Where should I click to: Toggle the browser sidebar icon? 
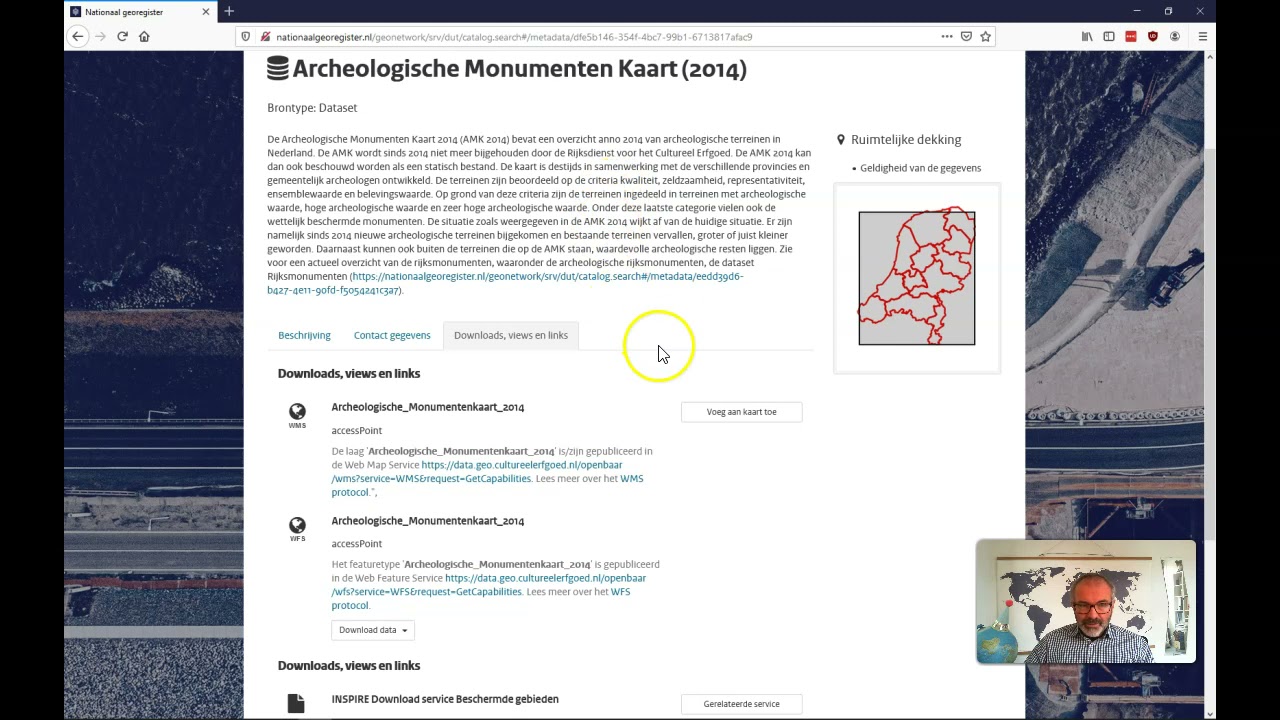click(1109, 36)
